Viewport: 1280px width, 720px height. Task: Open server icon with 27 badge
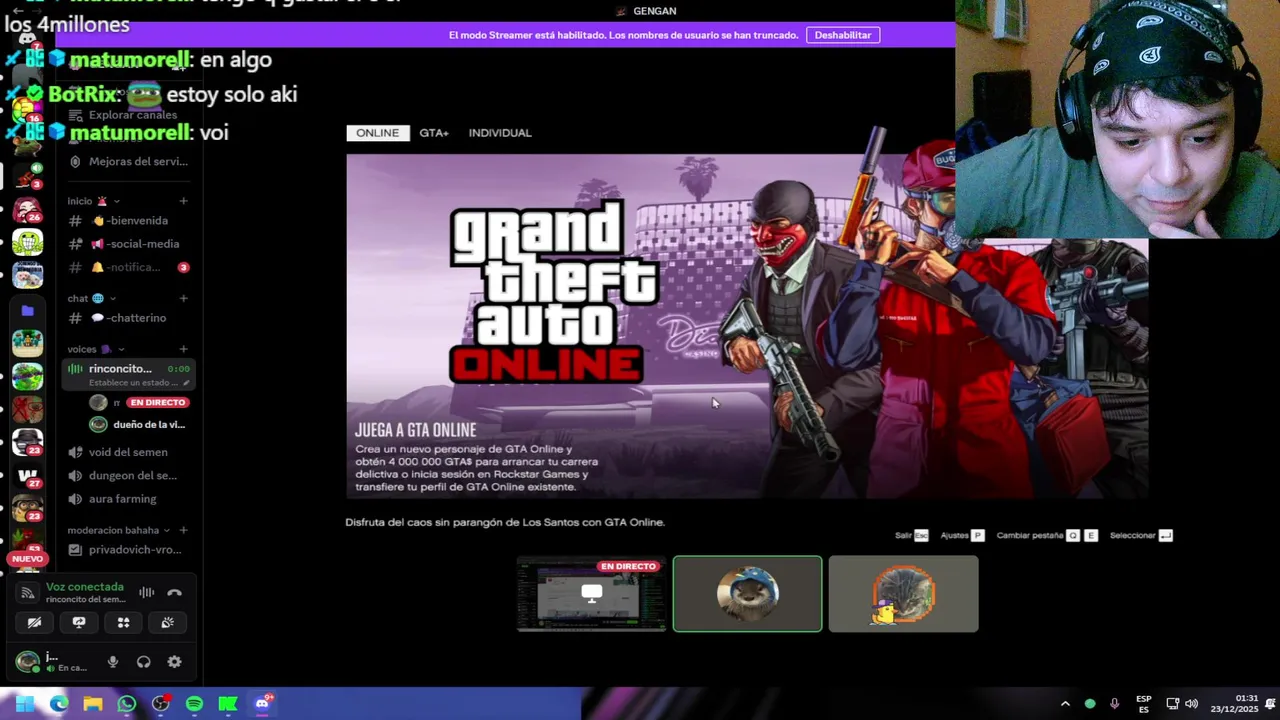(x=28, y=477)
